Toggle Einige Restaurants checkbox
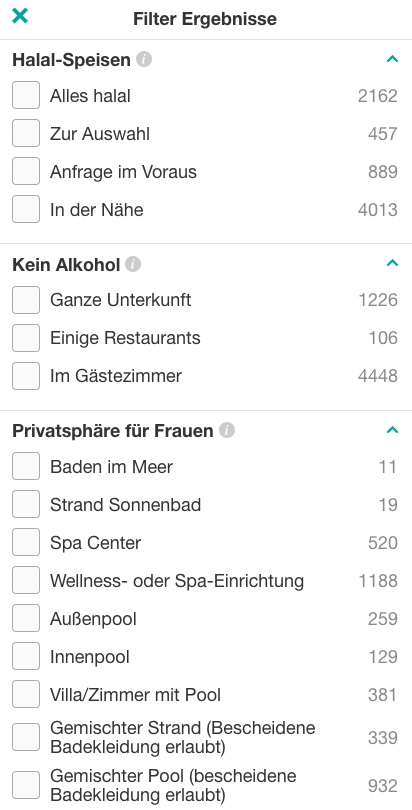This screenshot has width=412, height=810. tap(26, 338)
